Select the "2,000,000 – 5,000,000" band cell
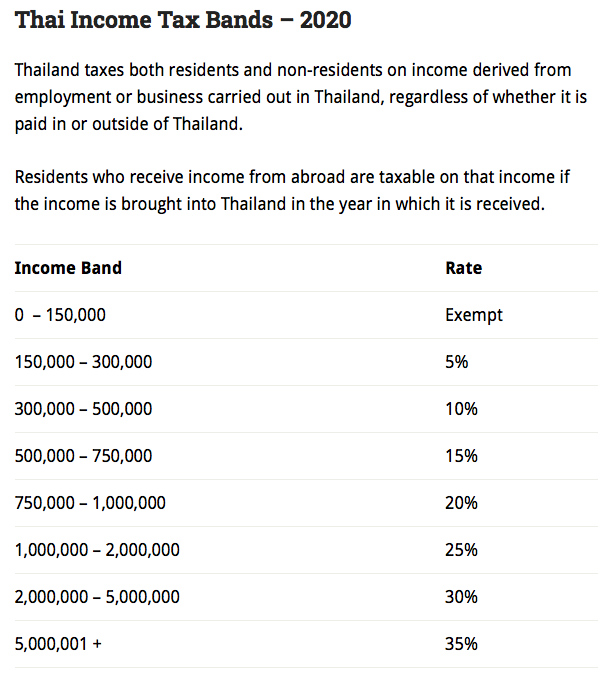 [x=98, y=597]
